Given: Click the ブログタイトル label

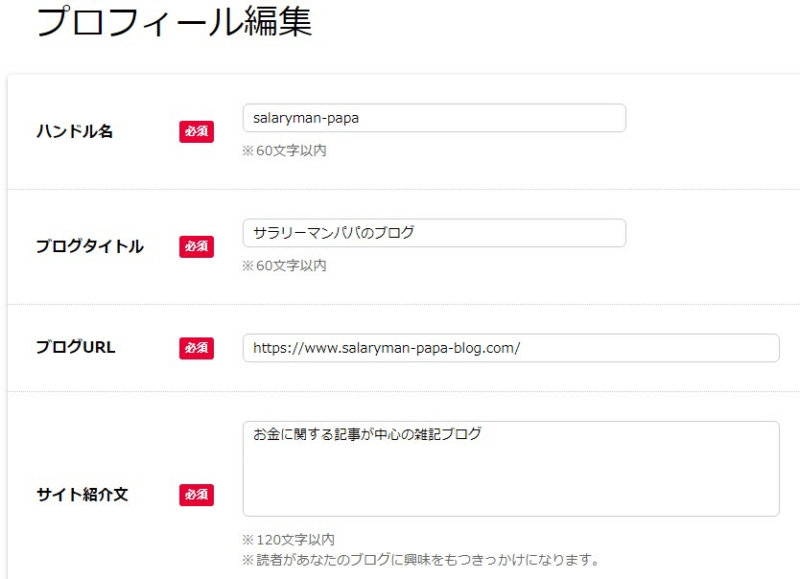Looking at the screenshot, I should (90, 246).
